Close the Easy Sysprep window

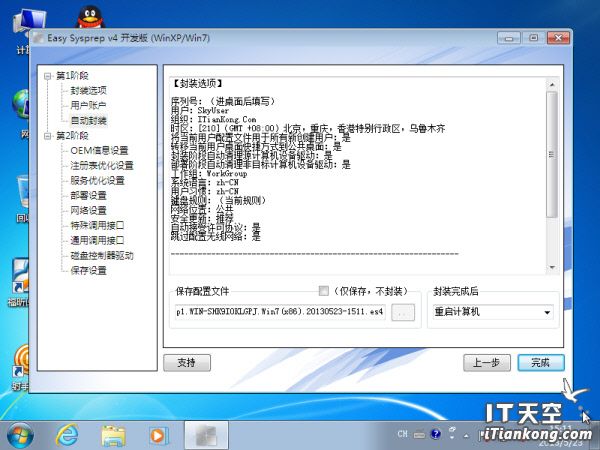(558, 38)
